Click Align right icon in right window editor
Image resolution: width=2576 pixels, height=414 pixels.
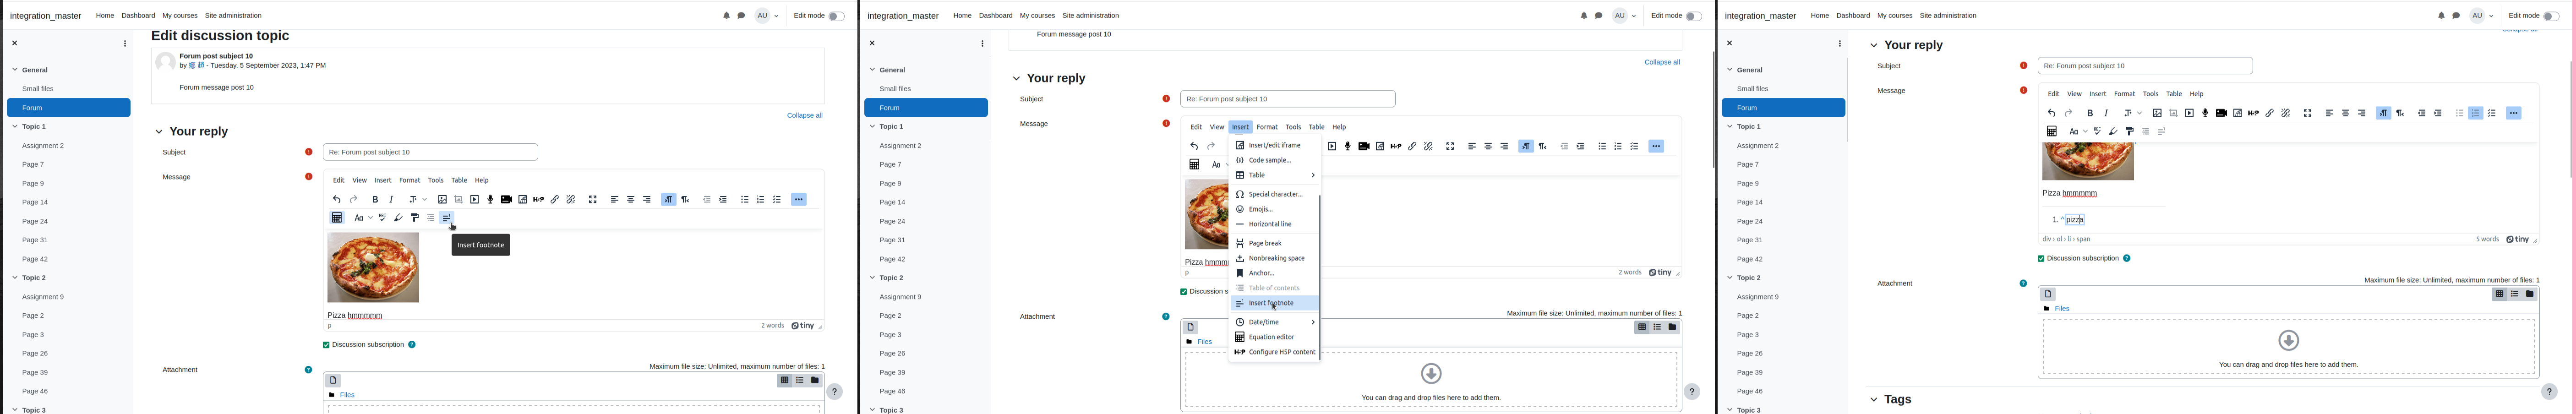click(x=2362, y=114)
